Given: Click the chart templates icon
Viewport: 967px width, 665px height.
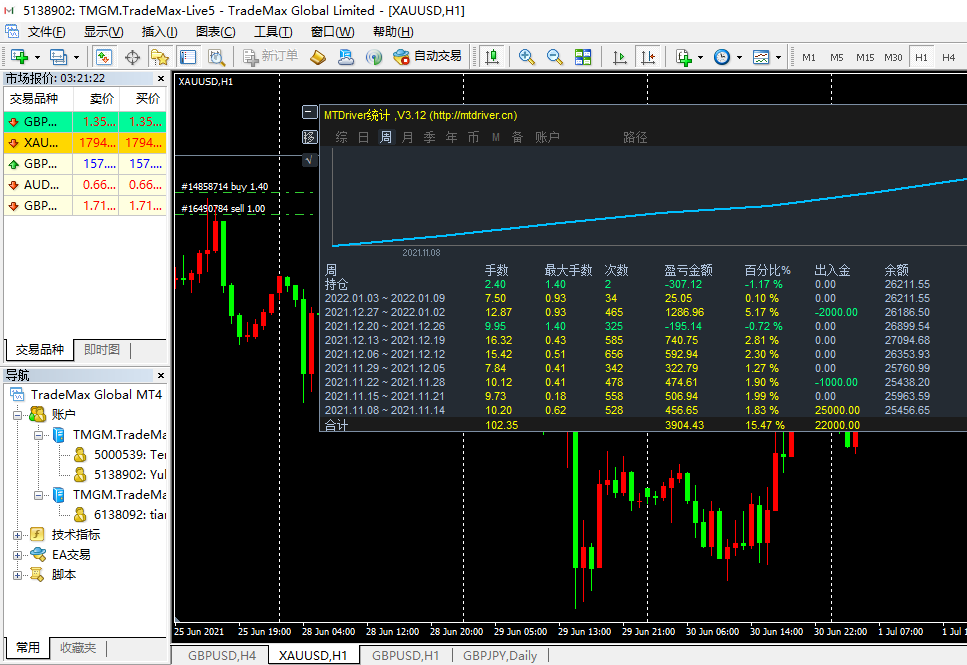Looking at the screenshot, I should tap(761, 57).
